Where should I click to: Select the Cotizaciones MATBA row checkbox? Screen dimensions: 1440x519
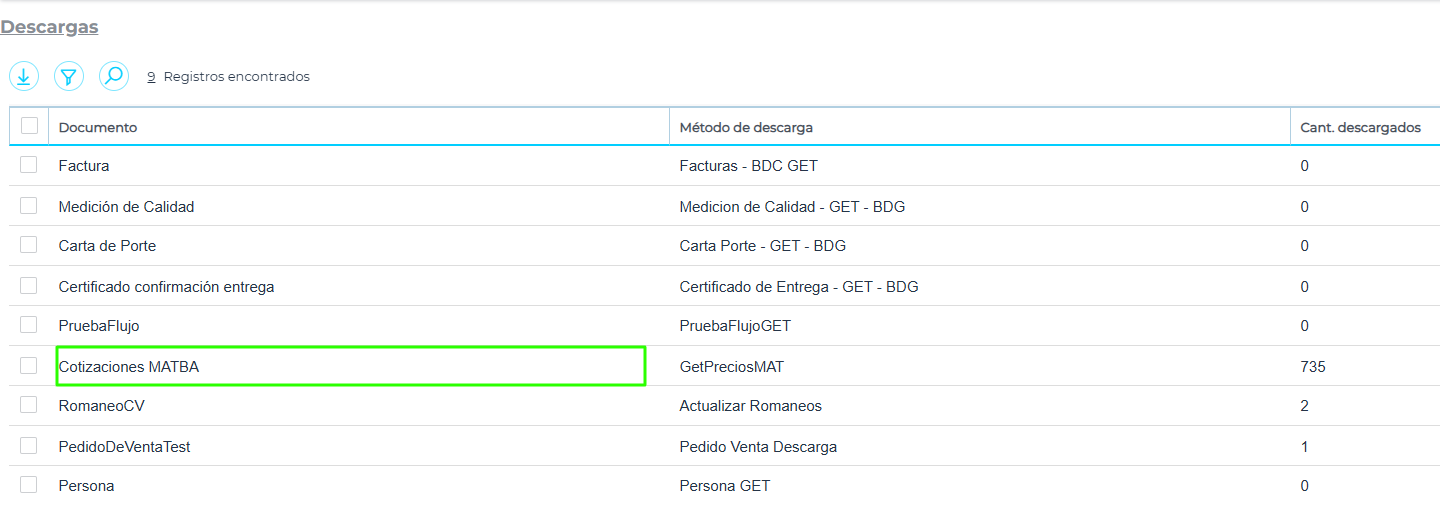tap(29, 366)
